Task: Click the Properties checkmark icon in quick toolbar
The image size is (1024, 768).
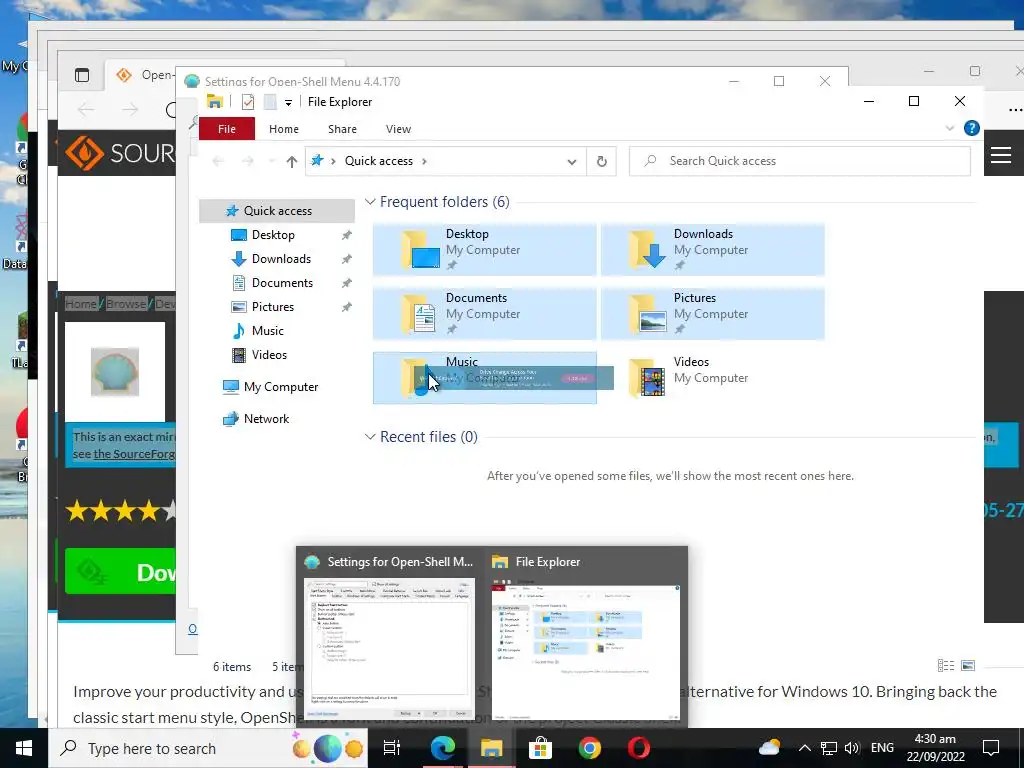Action: tap(248, 102)
